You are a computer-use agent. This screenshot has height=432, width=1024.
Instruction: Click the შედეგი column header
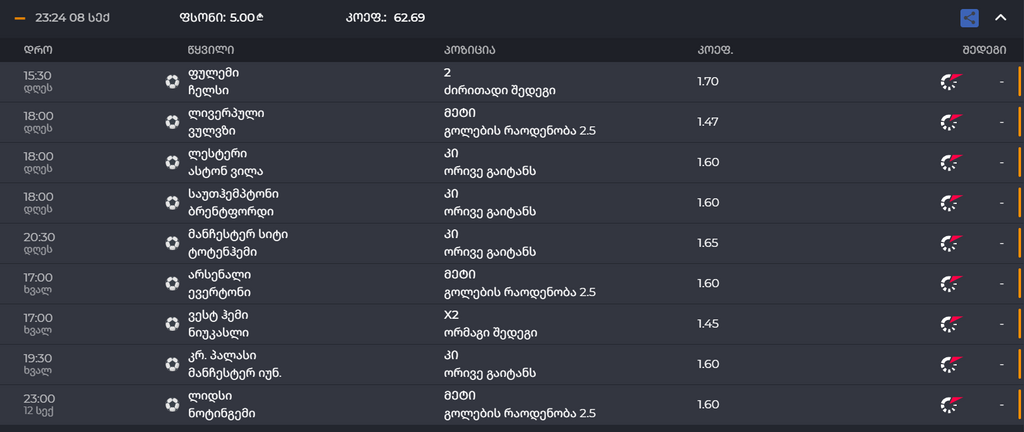(984, 50)
